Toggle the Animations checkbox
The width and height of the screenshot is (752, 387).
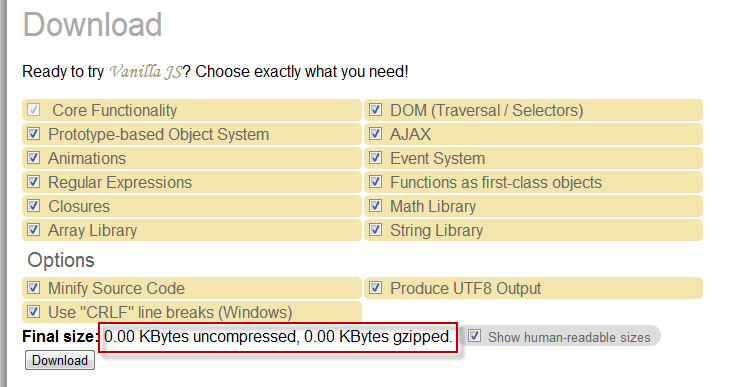[33, 157]
